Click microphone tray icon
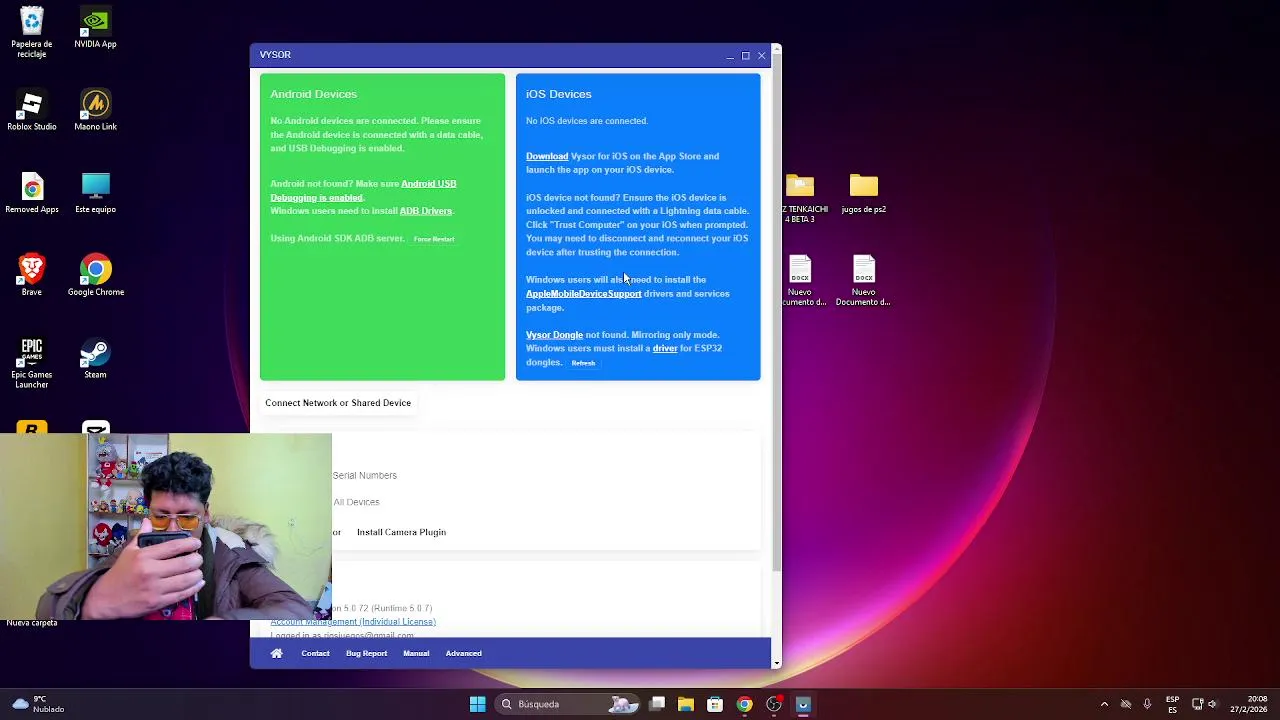 pos(1147,704)
